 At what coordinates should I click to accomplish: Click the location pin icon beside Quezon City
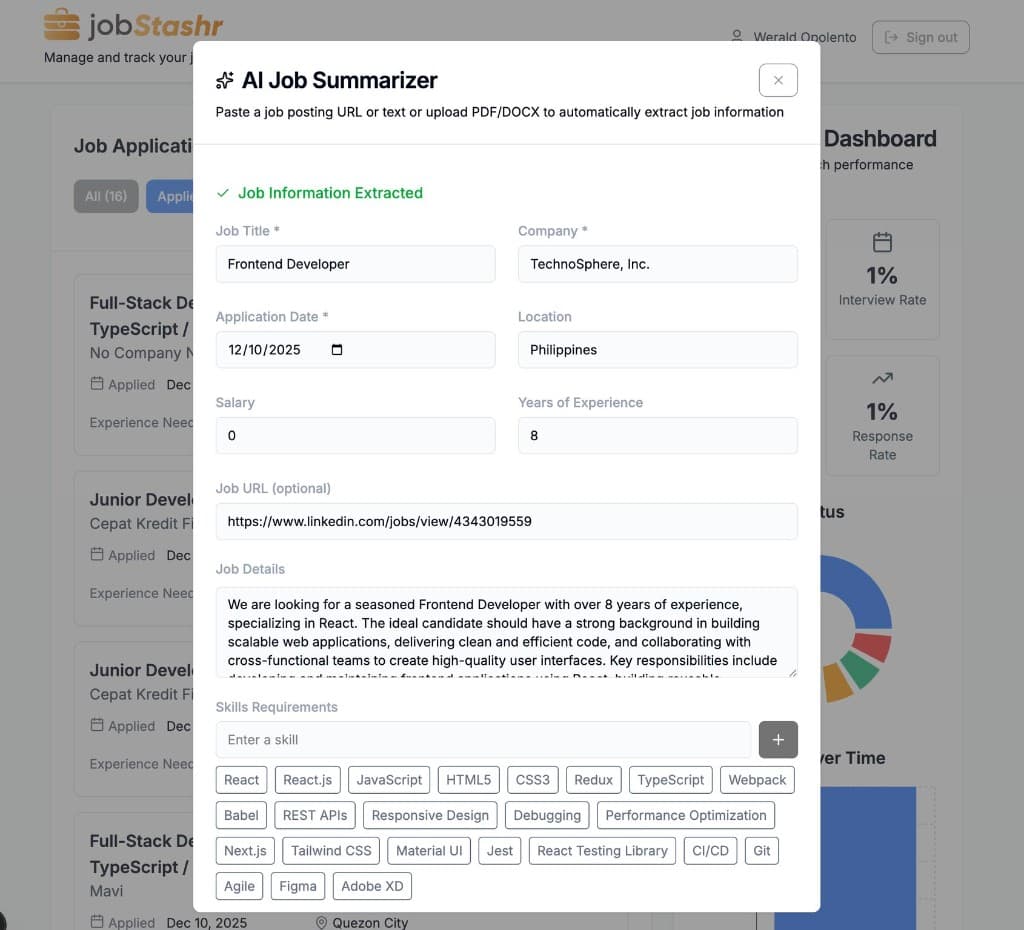[x=322, y=922]
